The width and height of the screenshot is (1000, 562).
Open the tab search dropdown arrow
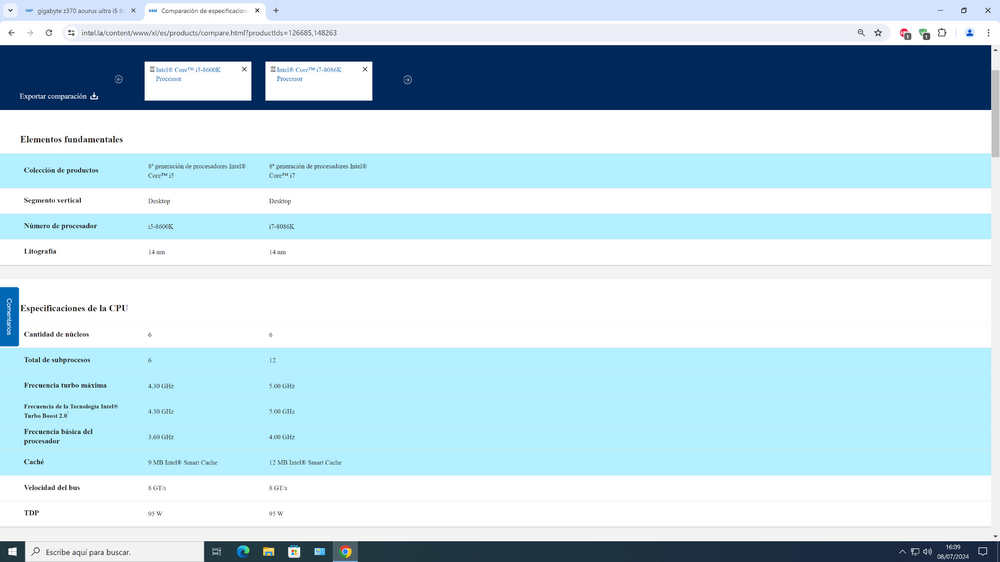tap(10, 10)
